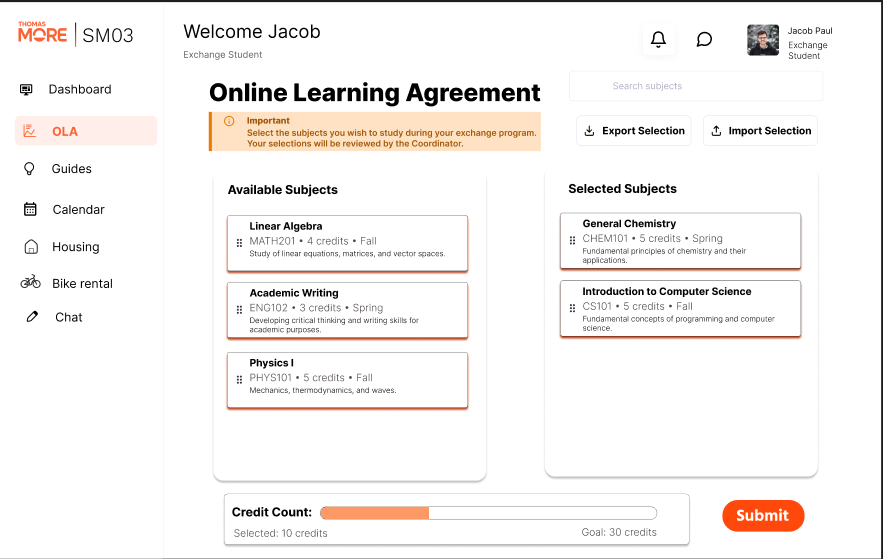
Task: Click drag handle on General Chemistry card
Action: 572,240
